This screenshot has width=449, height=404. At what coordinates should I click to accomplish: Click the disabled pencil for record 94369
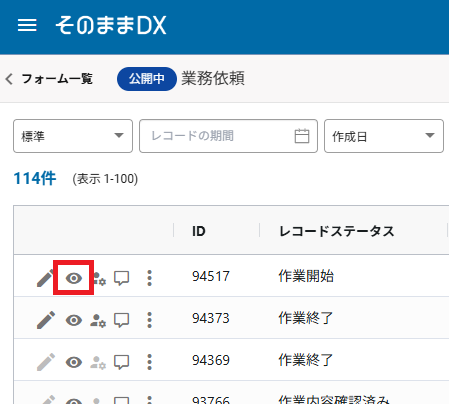pyautogui.click(x=46, y=362)
